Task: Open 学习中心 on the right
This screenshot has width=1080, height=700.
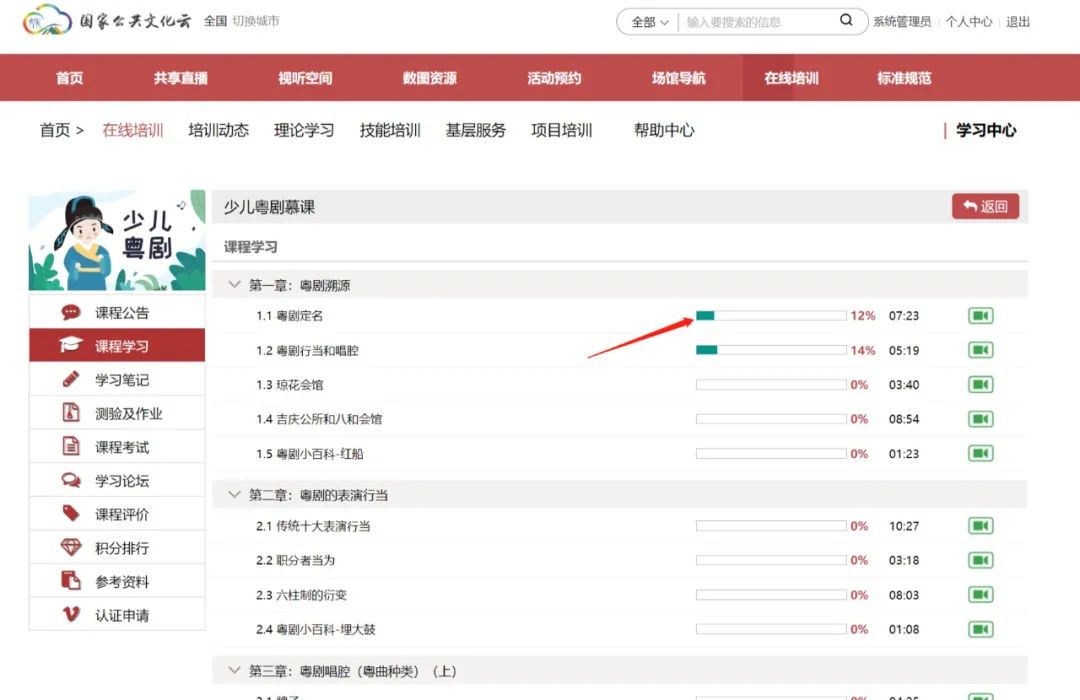Action: point(986,130)
